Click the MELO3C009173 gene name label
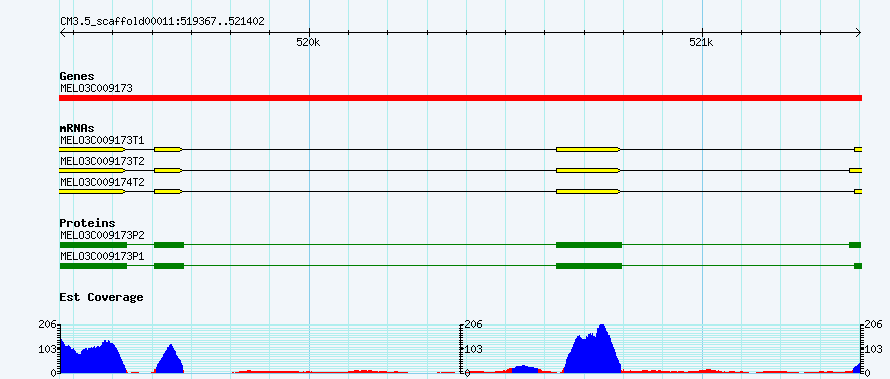Image resolution: width=890 pixels, height=379 pixels. [x=96, y=89]
